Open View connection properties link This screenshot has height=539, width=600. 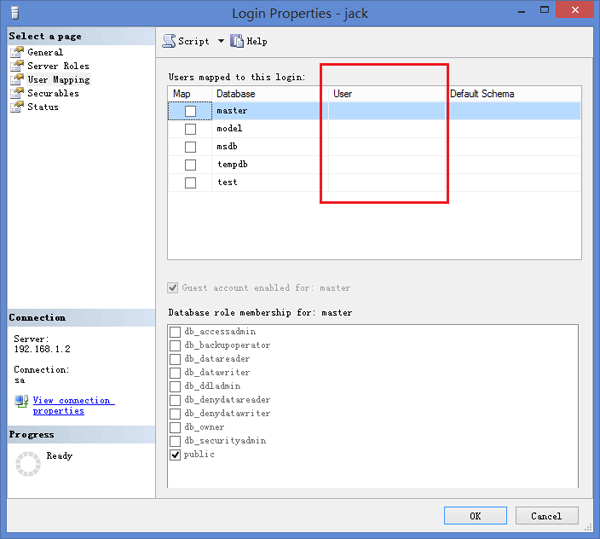pyautogui.click(x=73, y=405)
